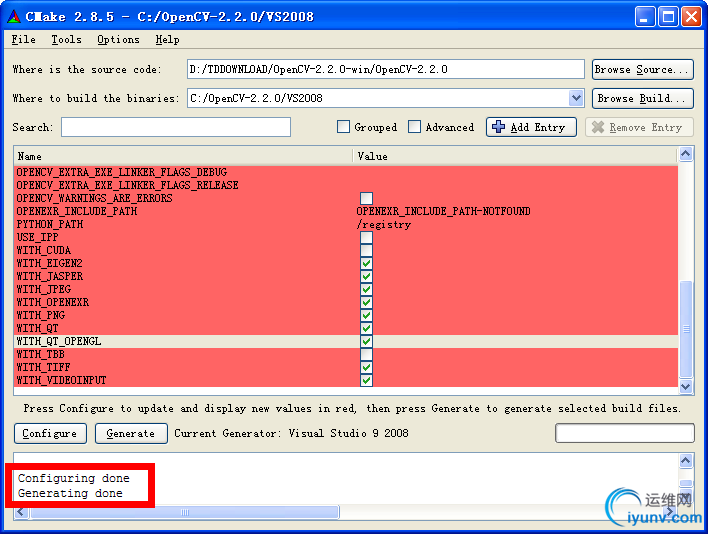Viewport: 708px width, 534px height.
Task: Click the Generating done log line
Action: click(70, 493)
